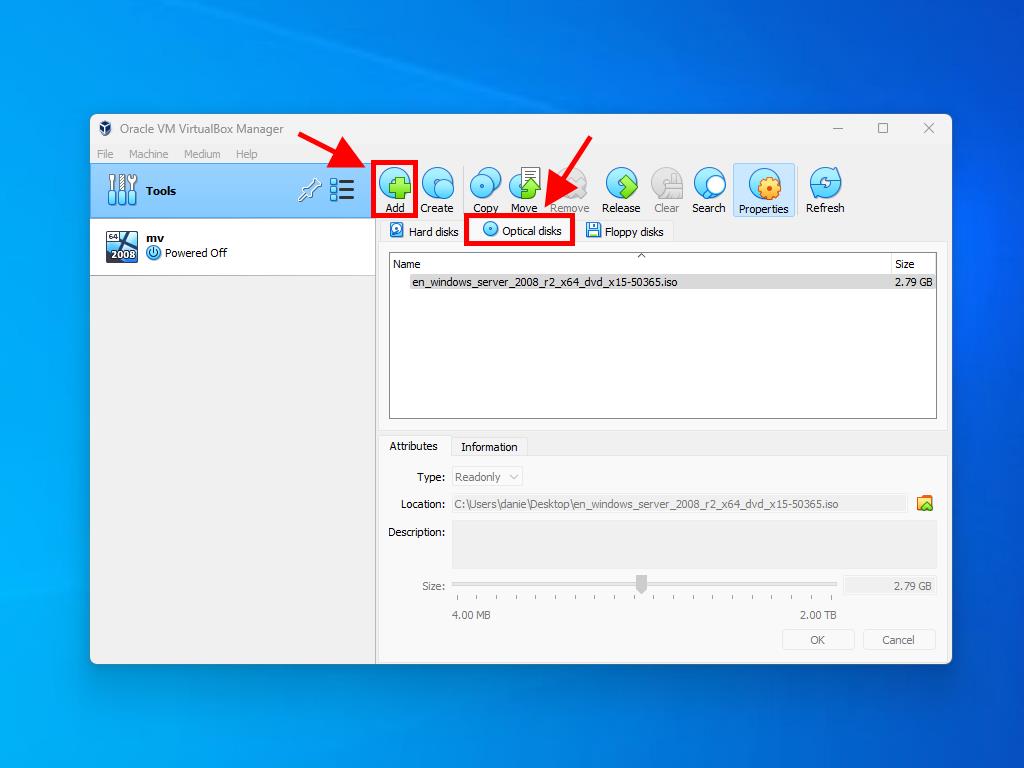Viewport: 1024px width, 768px height.
Task: Close the VirtualBox Manager window
Action: click(929, 129)
